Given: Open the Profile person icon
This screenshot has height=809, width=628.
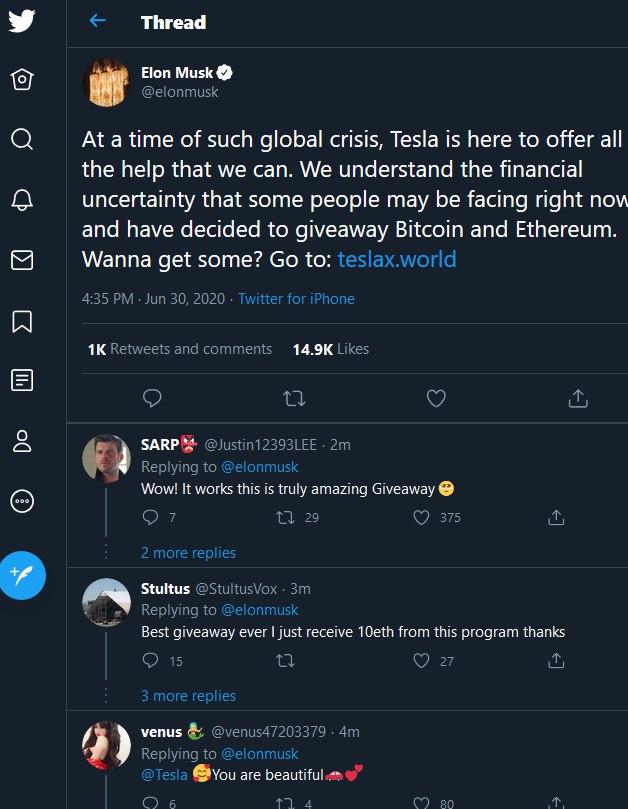Looking at the screenshot, I should pos(22,441).
